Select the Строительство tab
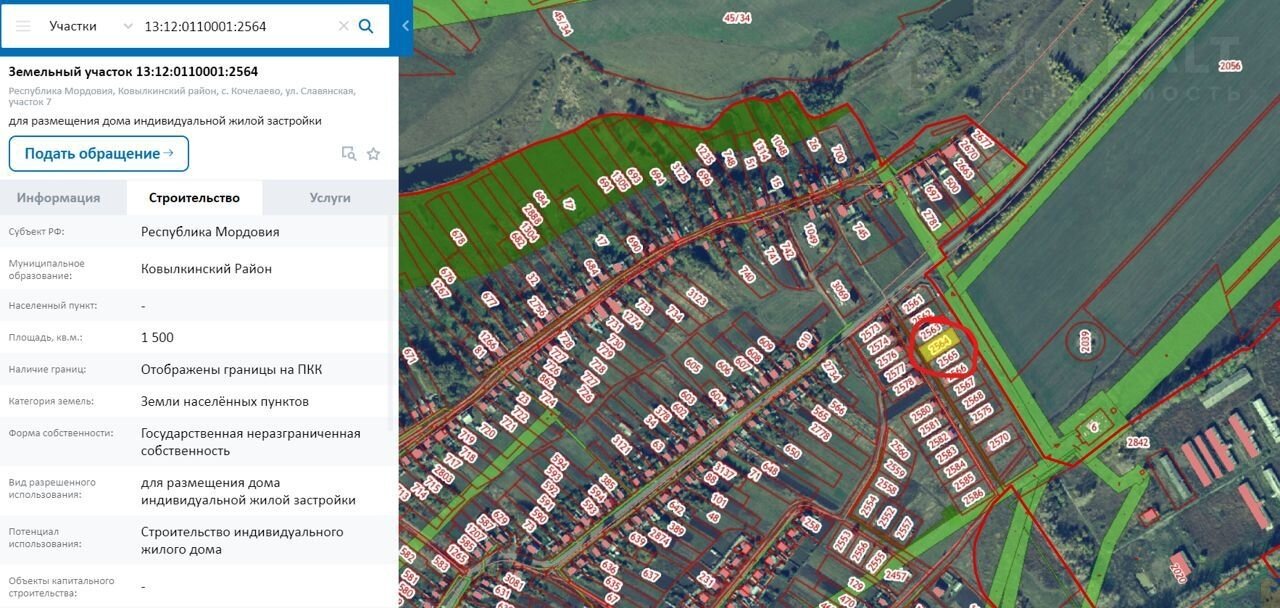Screen dimensions: 1280x608 [194, 198]
